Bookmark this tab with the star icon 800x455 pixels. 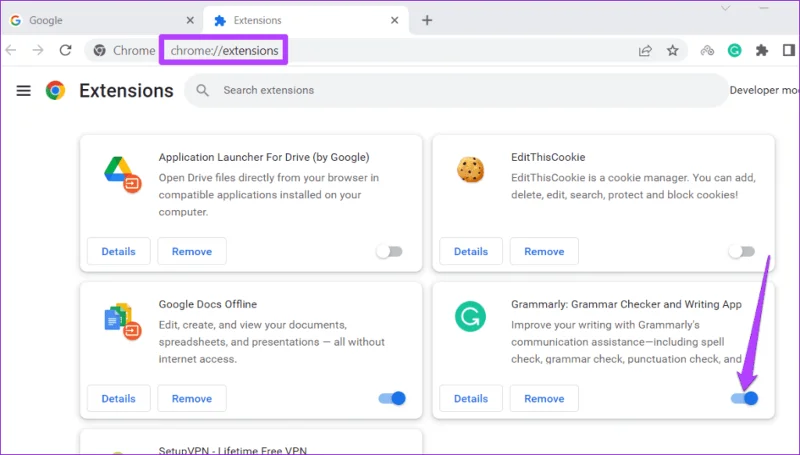coord(672,50)
